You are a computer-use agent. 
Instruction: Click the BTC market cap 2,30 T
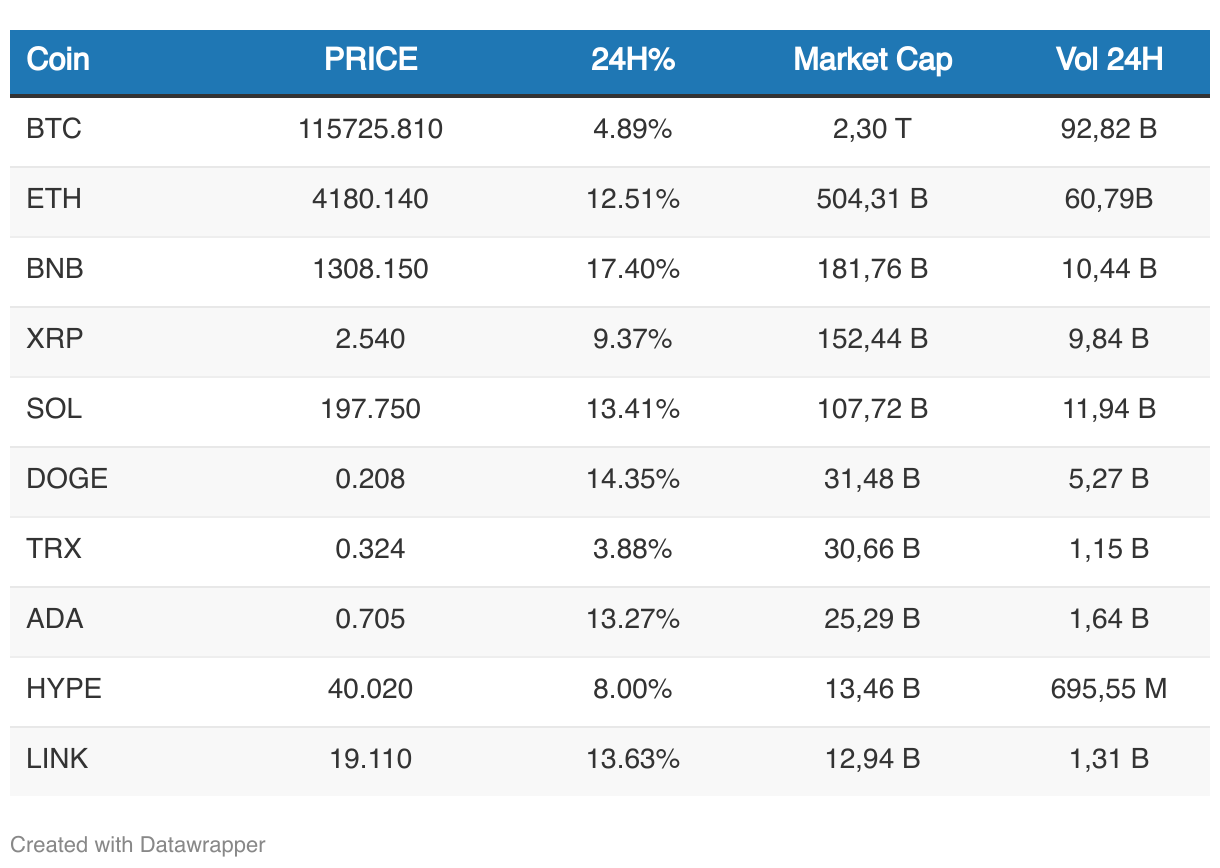tap(872, 129)
